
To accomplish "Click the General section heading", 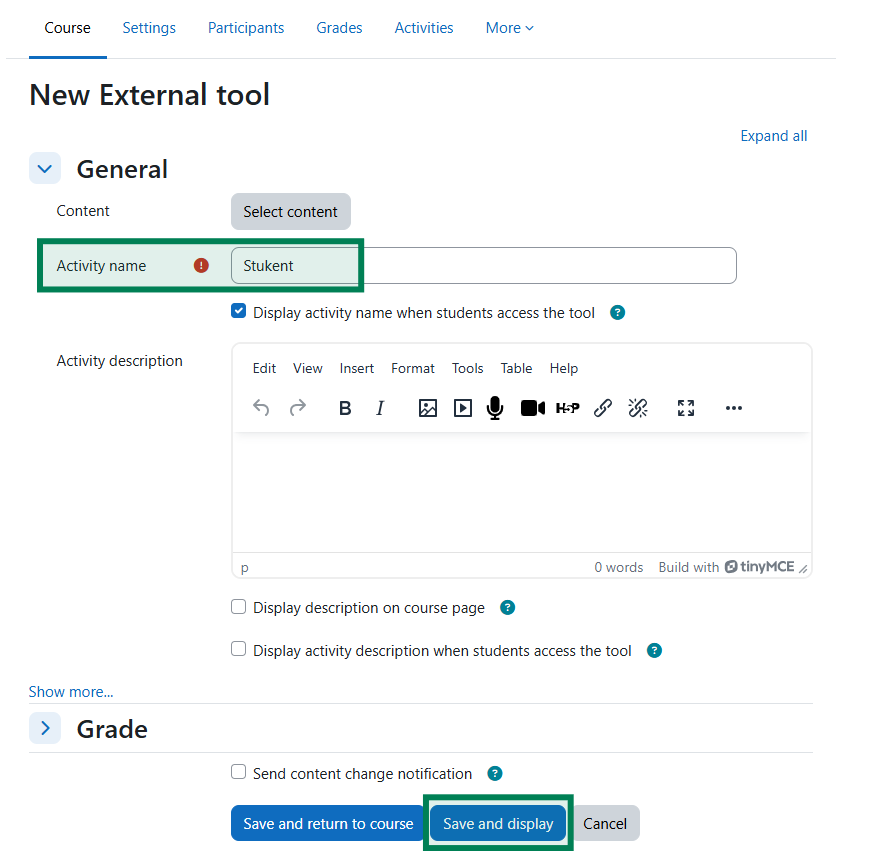I will pos(122,169).
